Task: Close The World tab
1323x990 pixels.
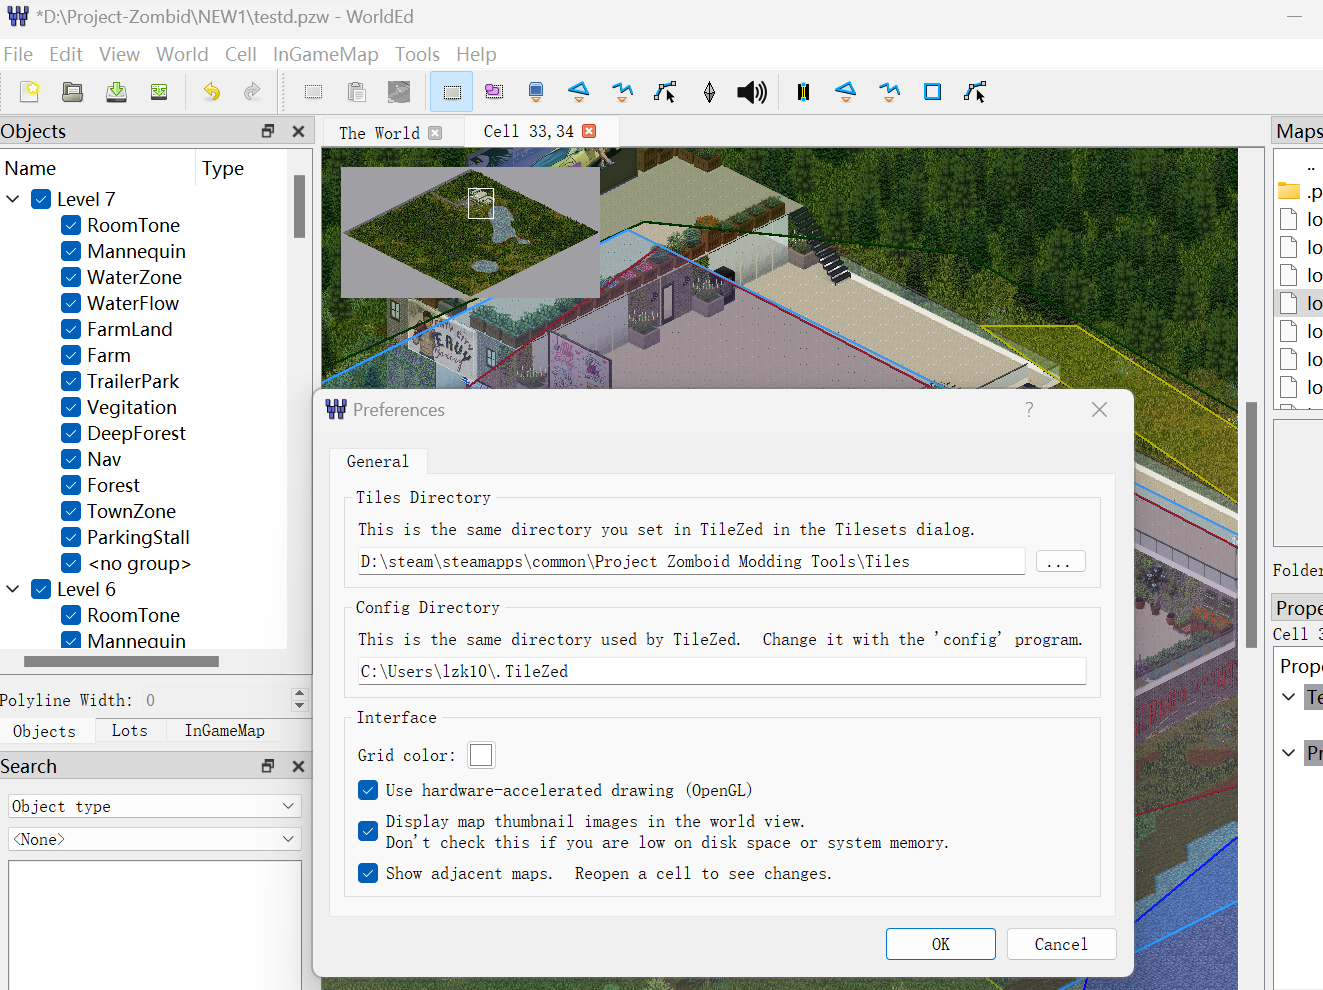Action: coord(435,133)
